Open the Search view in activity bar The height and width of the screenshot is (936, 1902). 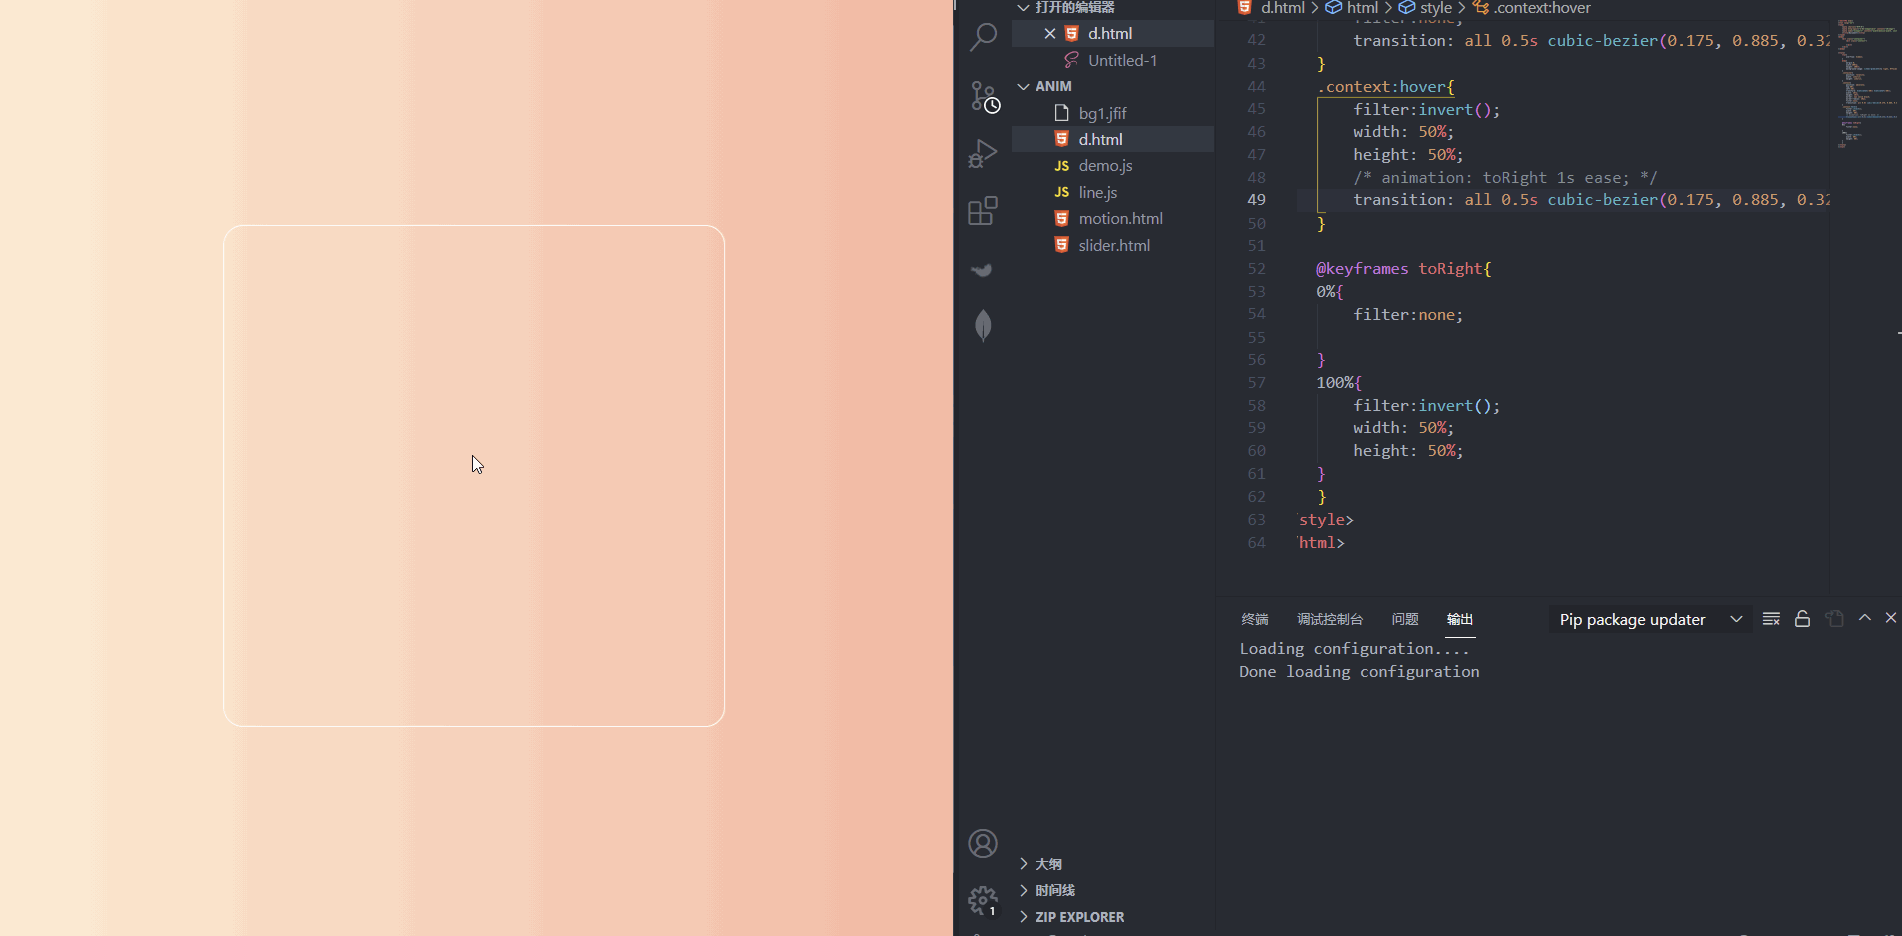coord(983,38)
